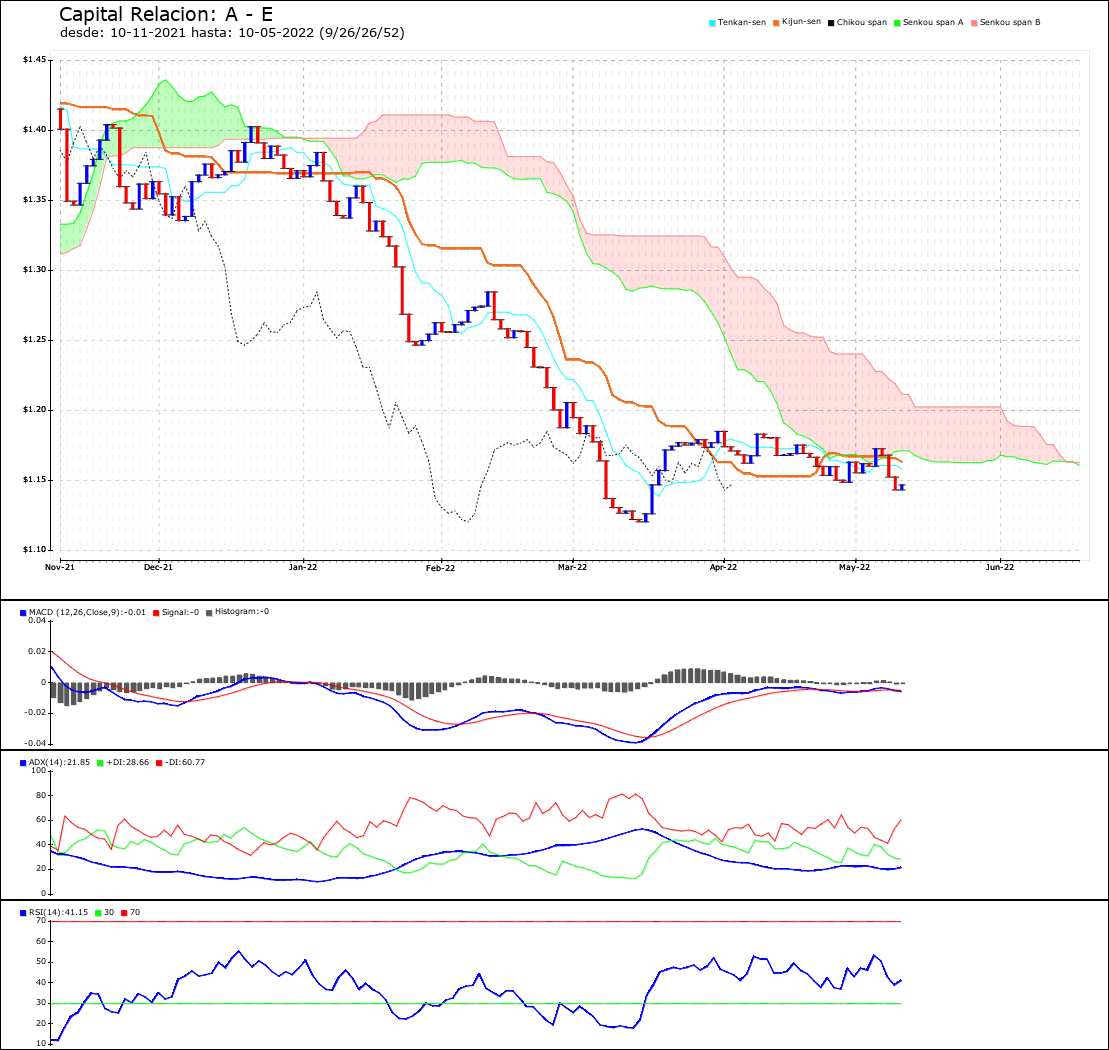Click the chart title Capital Relacion: A - E
Viewport: 1109px width, 1050px height.
pos(166,14)
